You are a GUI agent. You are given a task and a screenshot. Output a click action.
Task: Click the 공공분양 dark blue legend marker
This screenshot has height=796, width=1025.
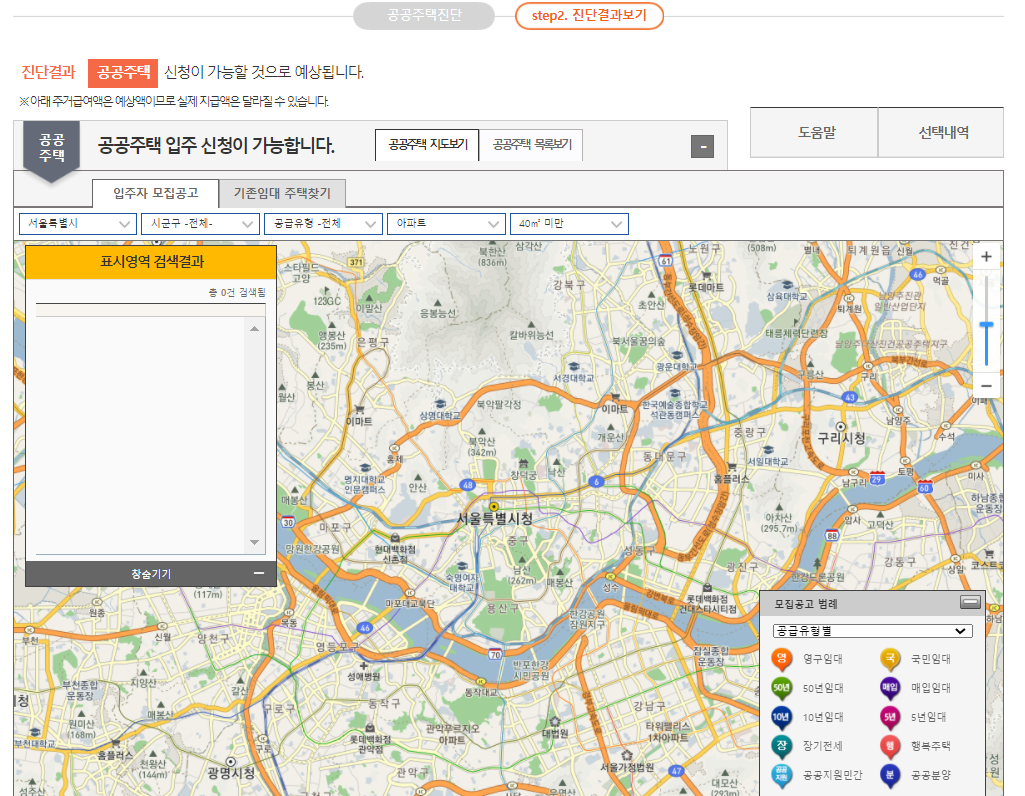(x=890, y=775)
